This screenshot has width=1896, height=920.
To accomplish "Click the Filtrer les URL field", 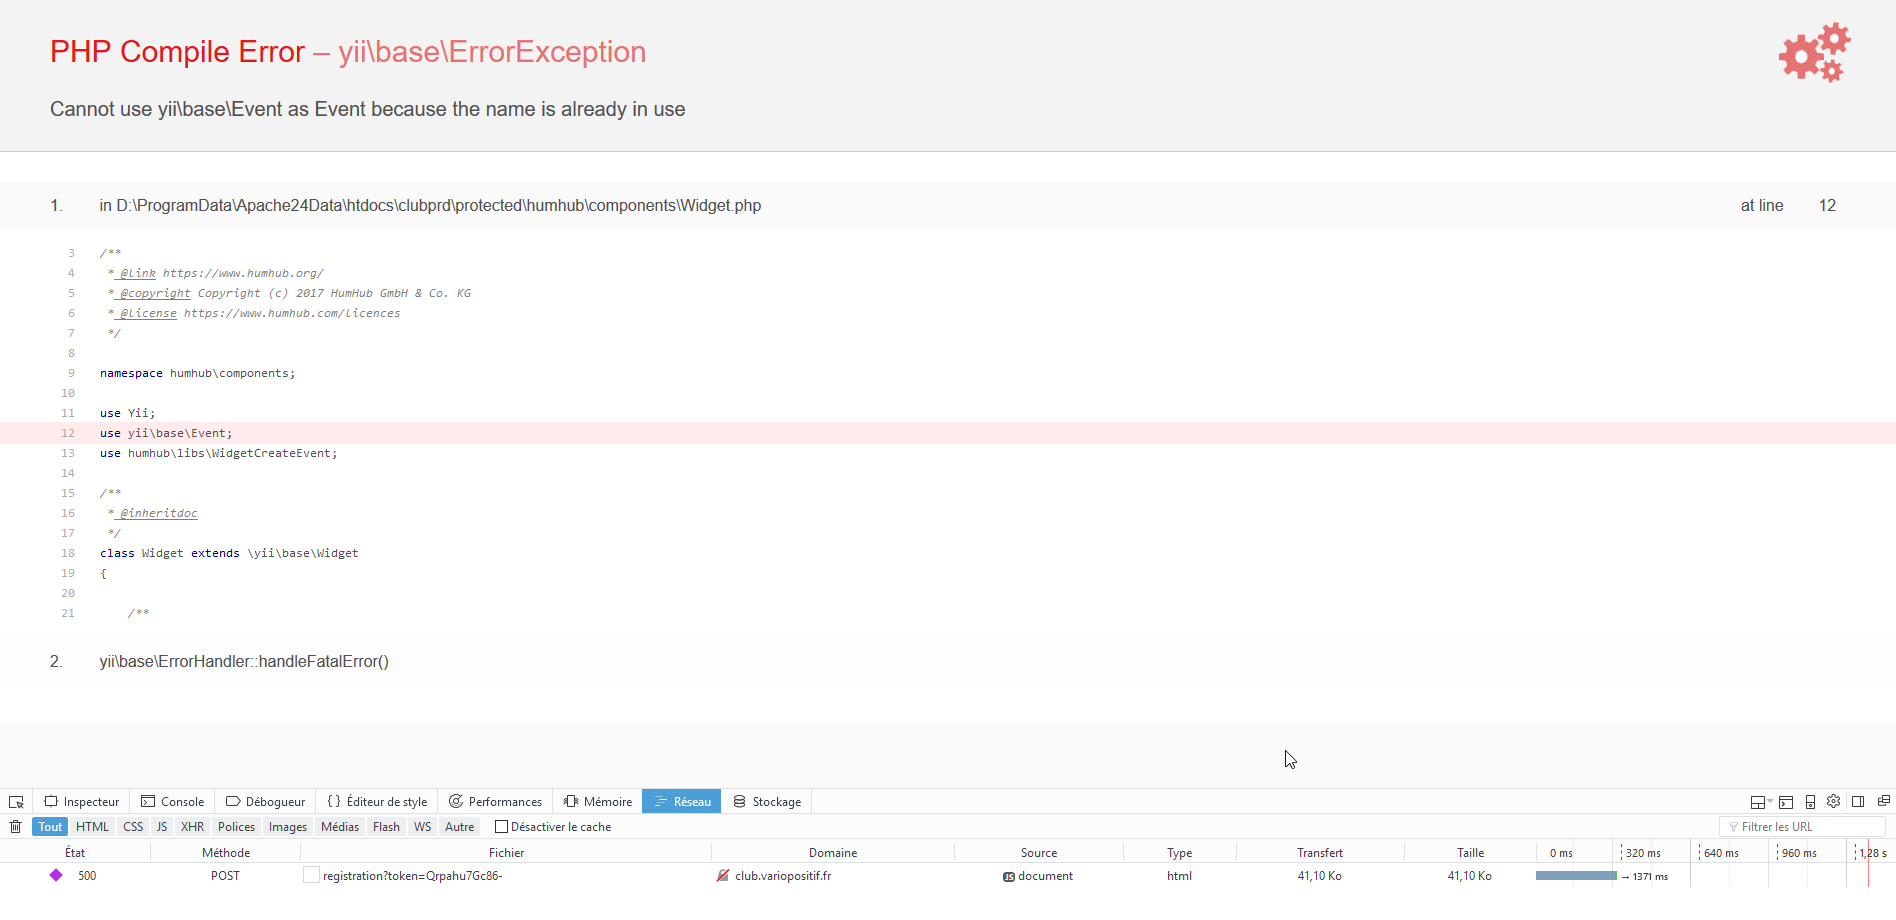I will (x=1802, y=826).
